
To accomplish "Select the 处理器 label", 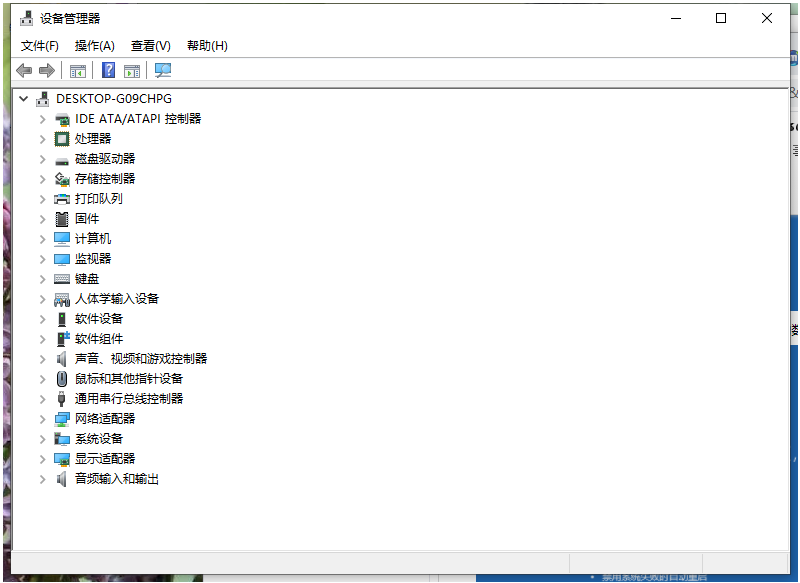I will [x=93, y=139].
